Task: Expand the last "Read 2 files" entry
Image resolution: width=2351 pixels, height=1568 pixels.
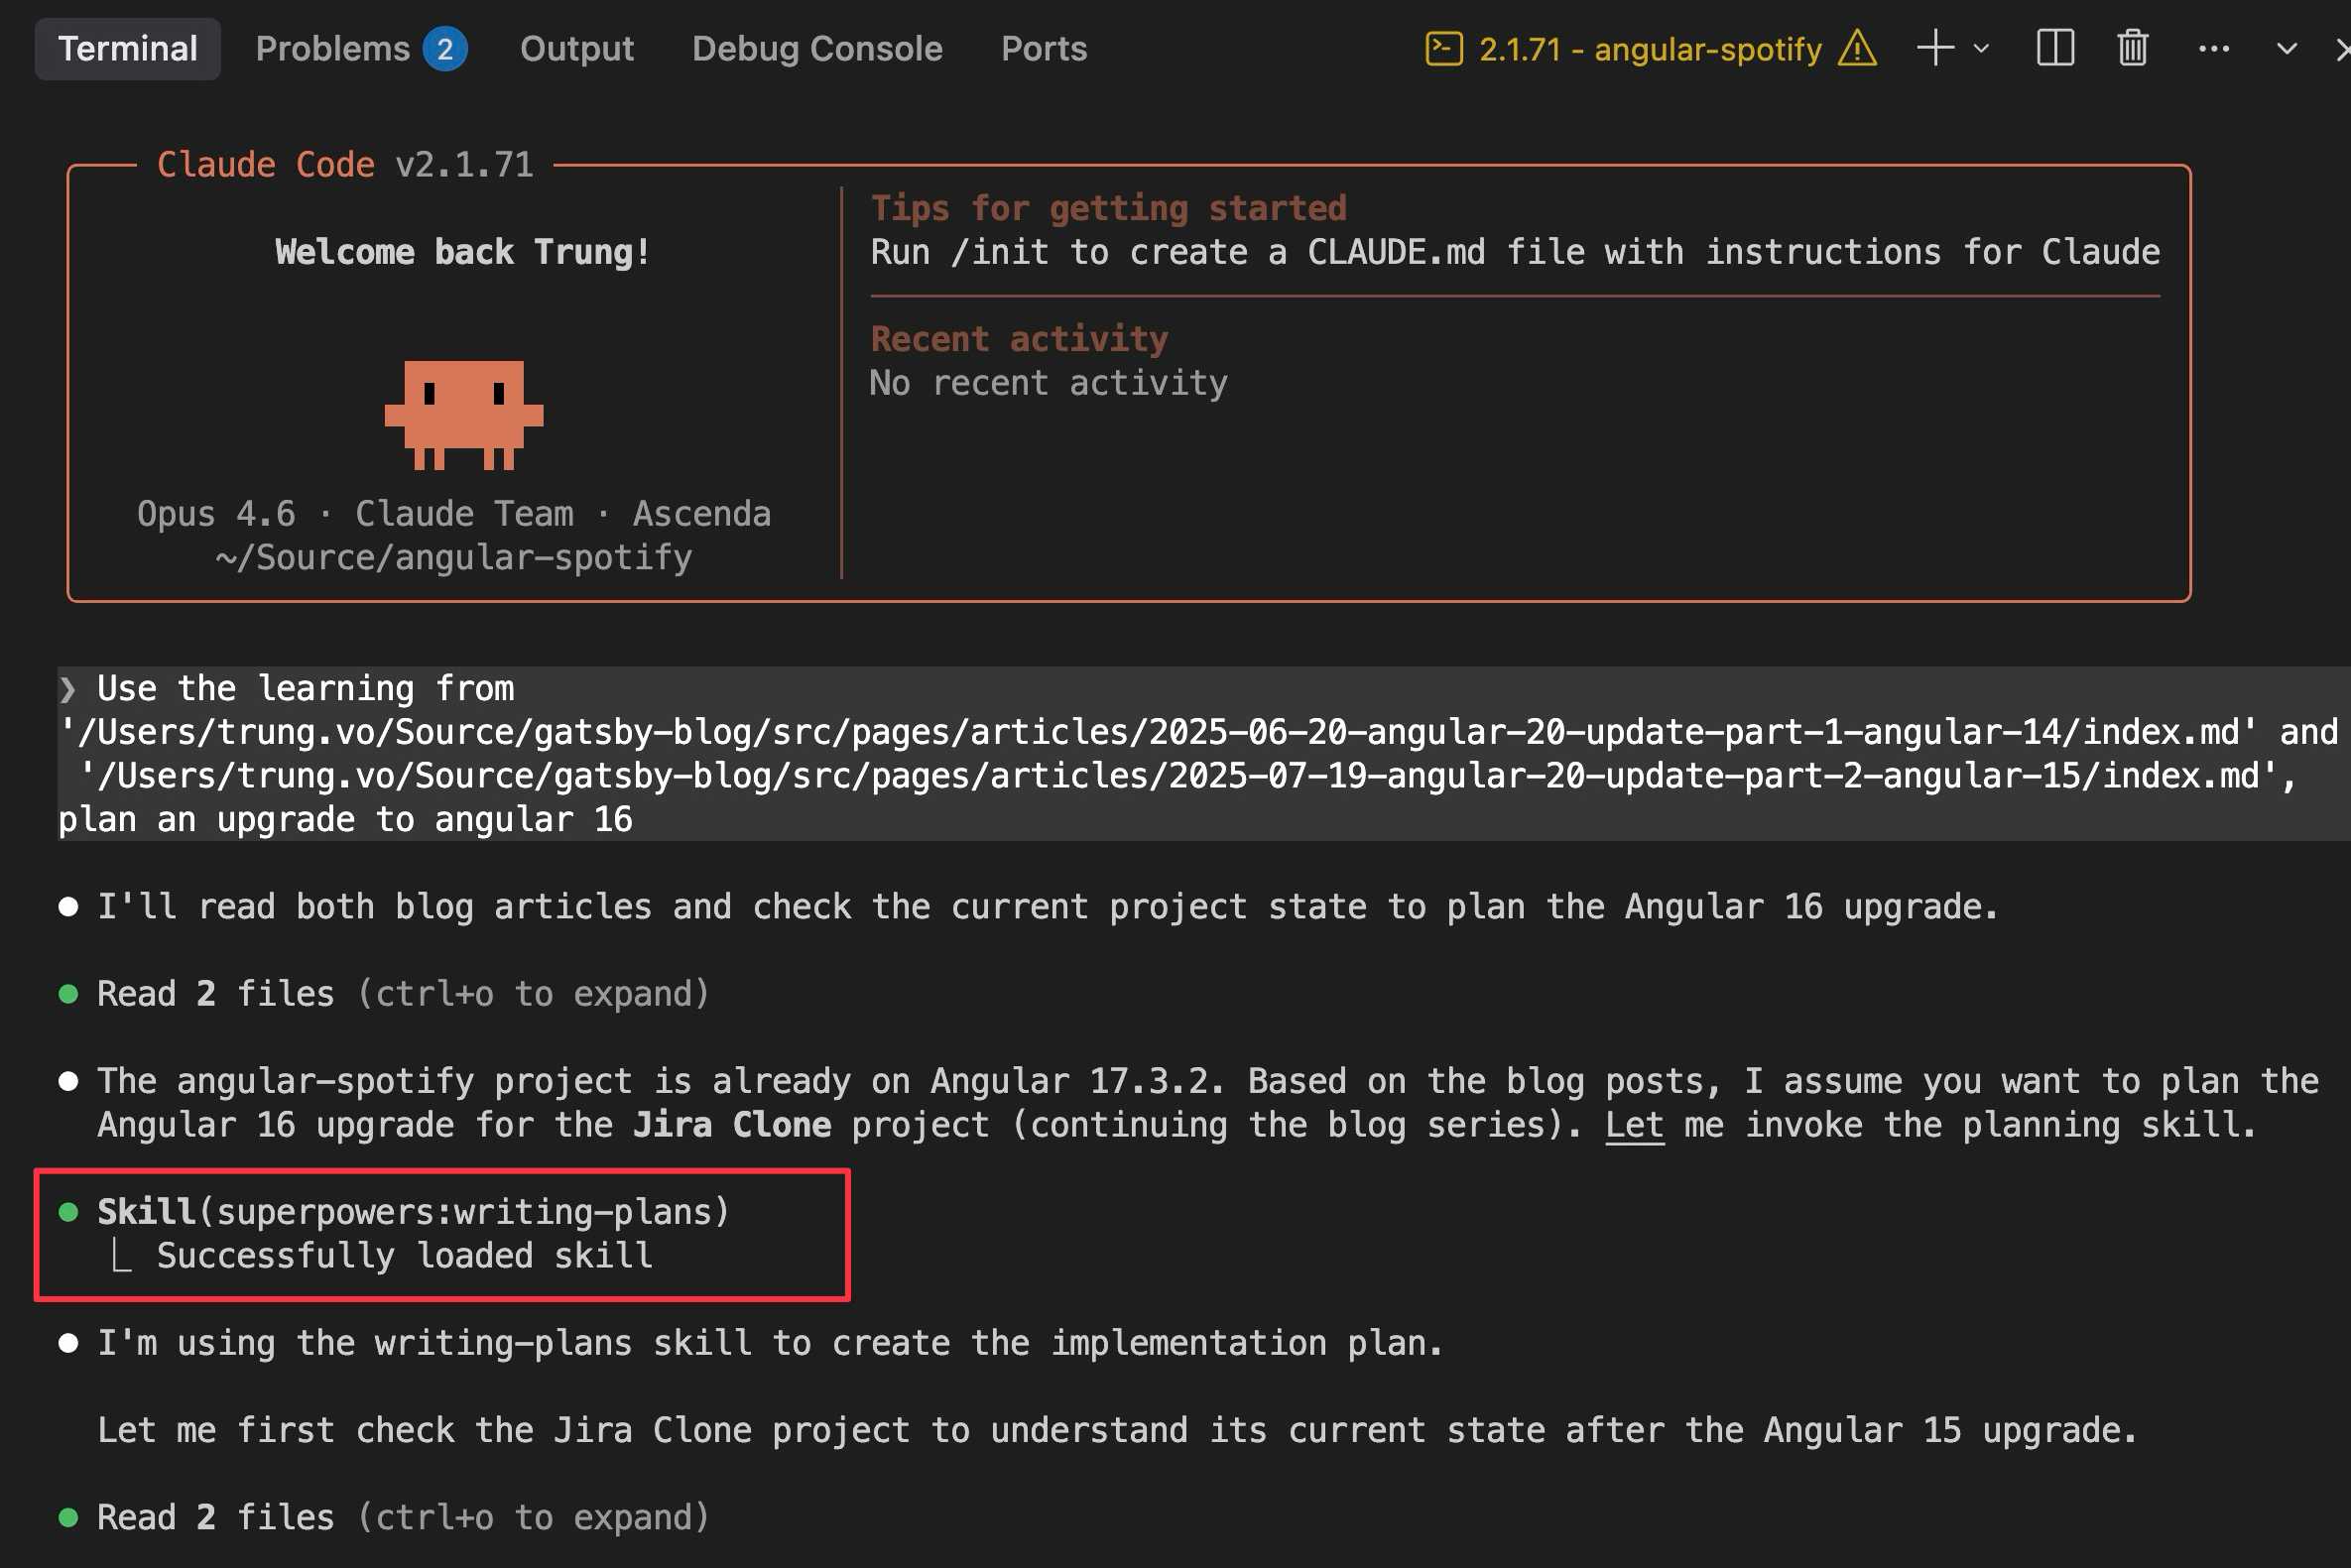Action: point(403,1517)
